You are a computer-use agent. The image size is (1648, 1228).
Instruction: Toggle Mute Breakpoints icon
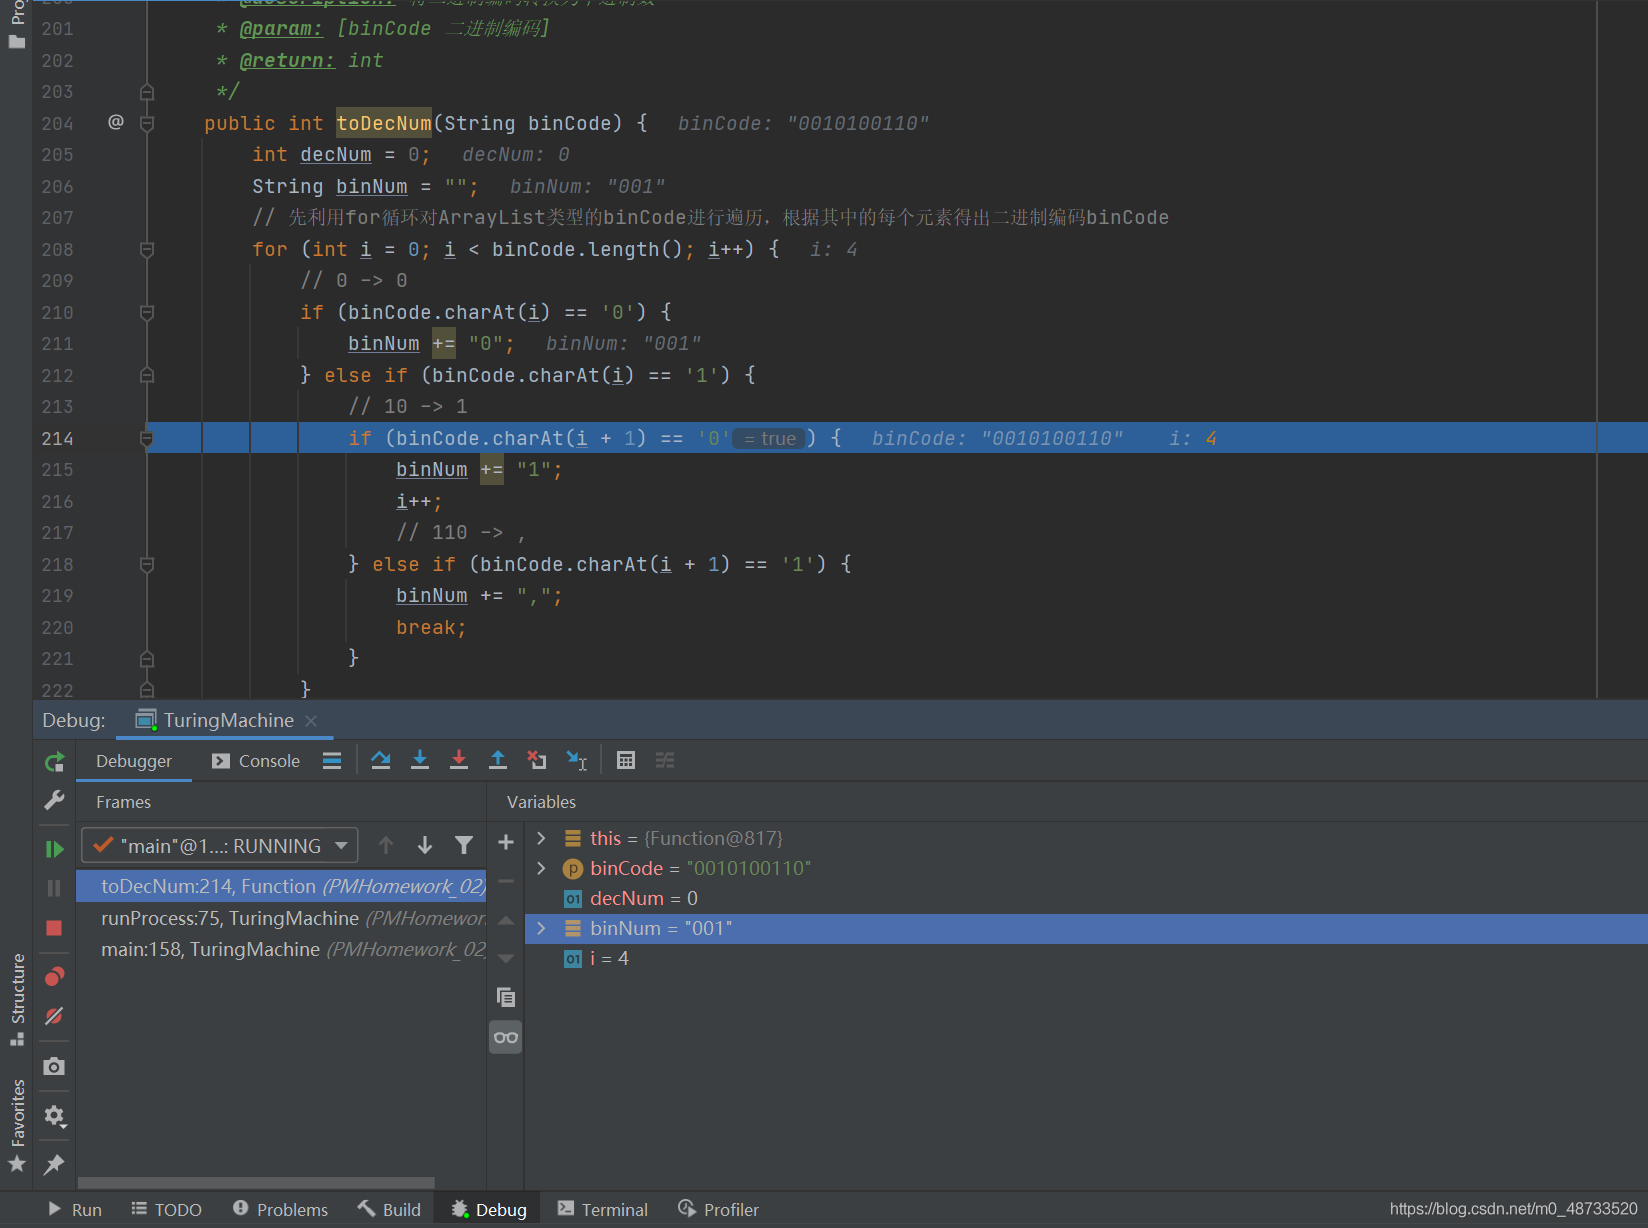point(54,1016)
